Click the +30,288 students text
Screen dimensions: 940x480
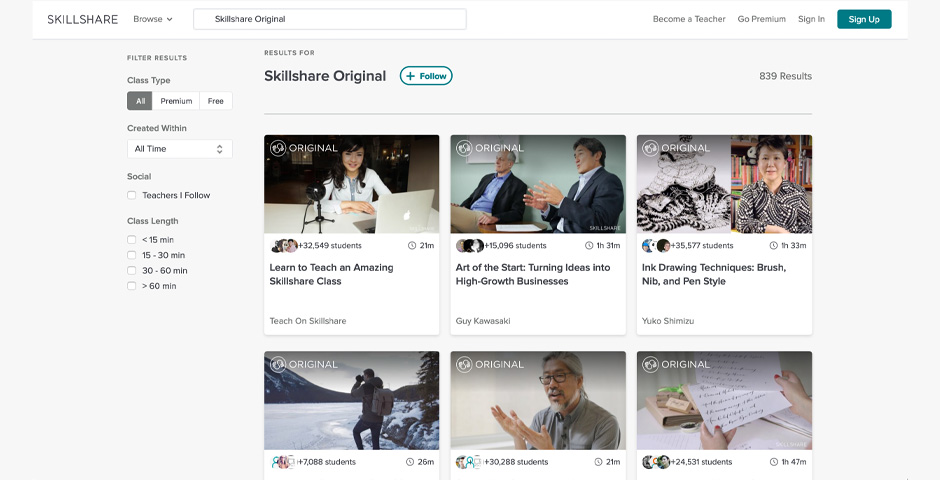pyautogui.click(x=516, y=462)
